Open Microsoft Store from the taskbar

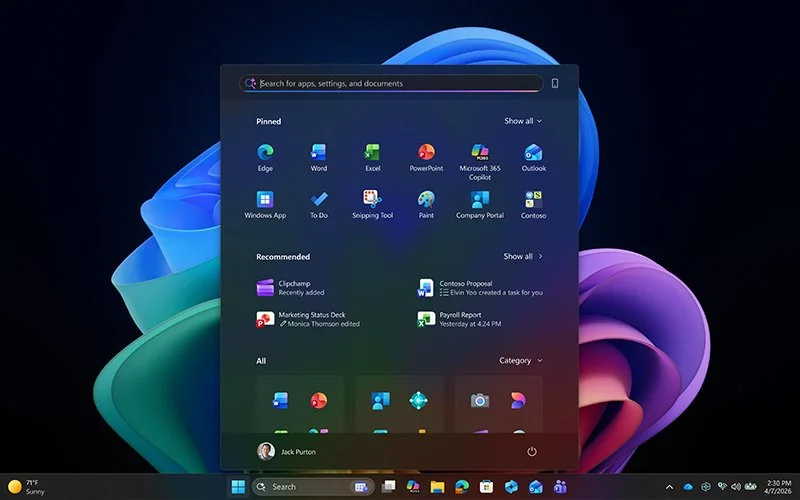486,487
